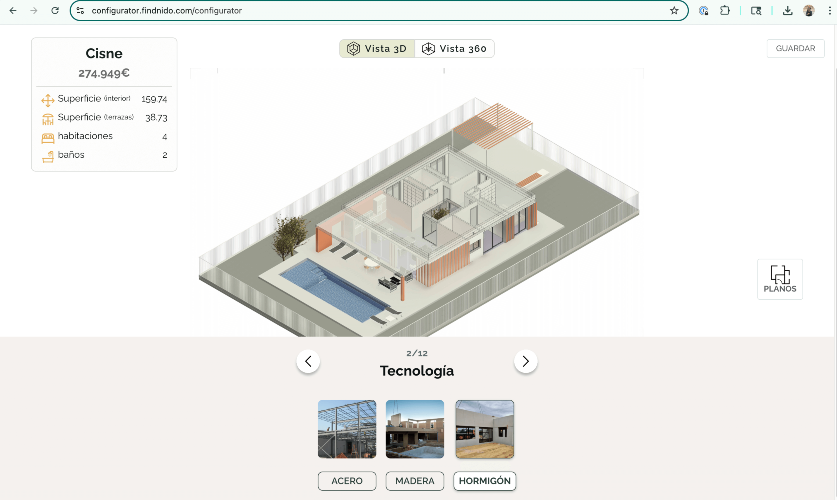Viewport: 837px width, 500px height.
Task: Go to next configuration step
Action: tap(525, 361)
